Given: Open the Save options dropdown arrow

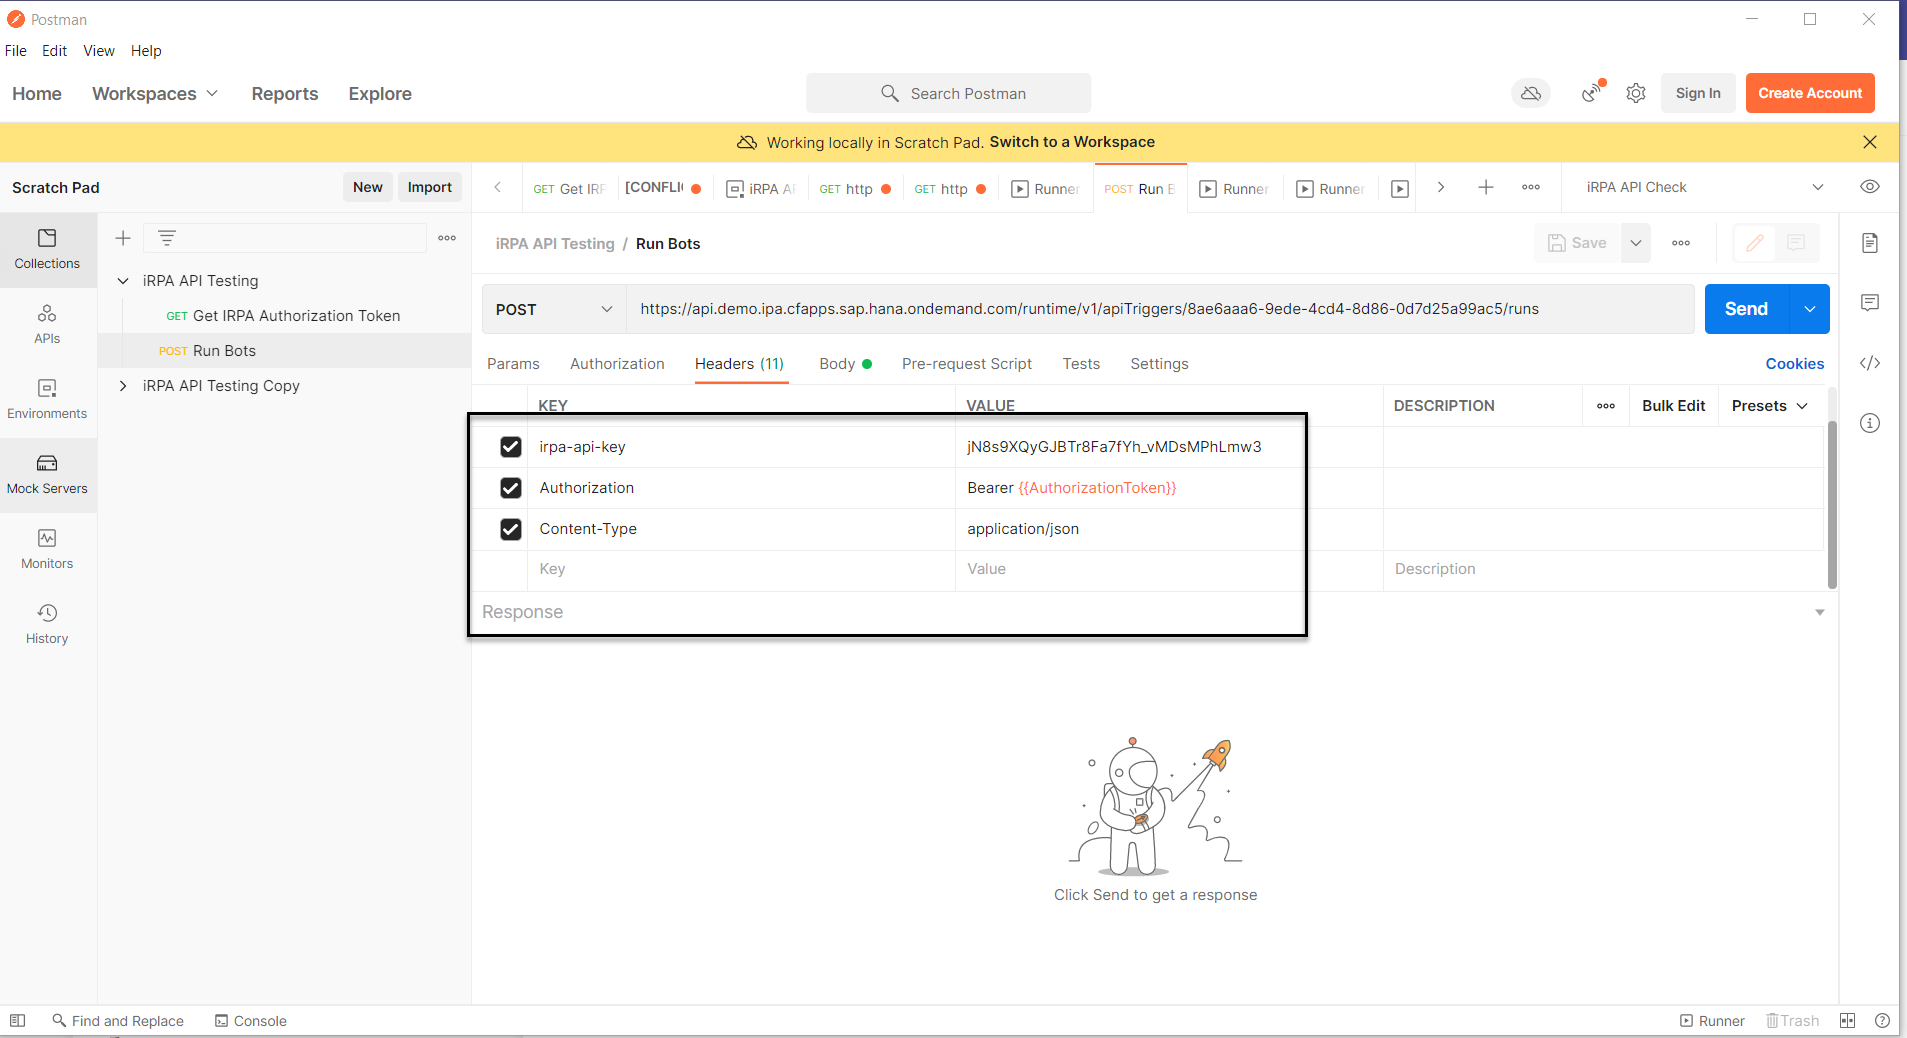Looking at the screenshot, I should [x=1636, y=243].
